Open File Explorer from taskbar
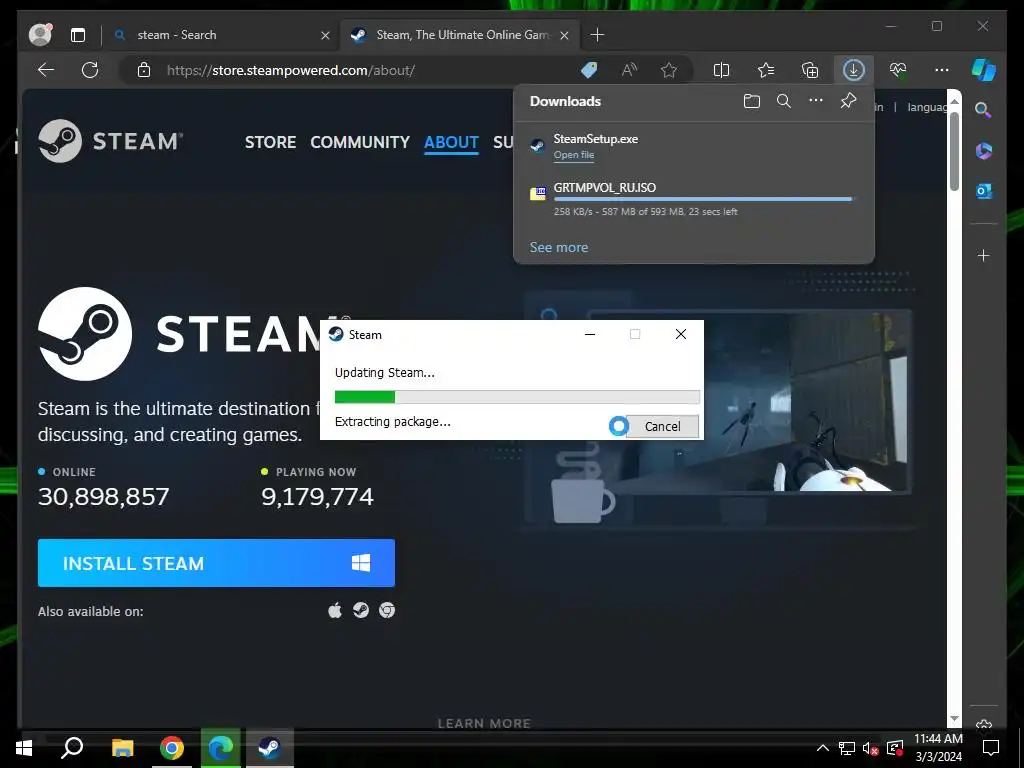 (122, 748)
